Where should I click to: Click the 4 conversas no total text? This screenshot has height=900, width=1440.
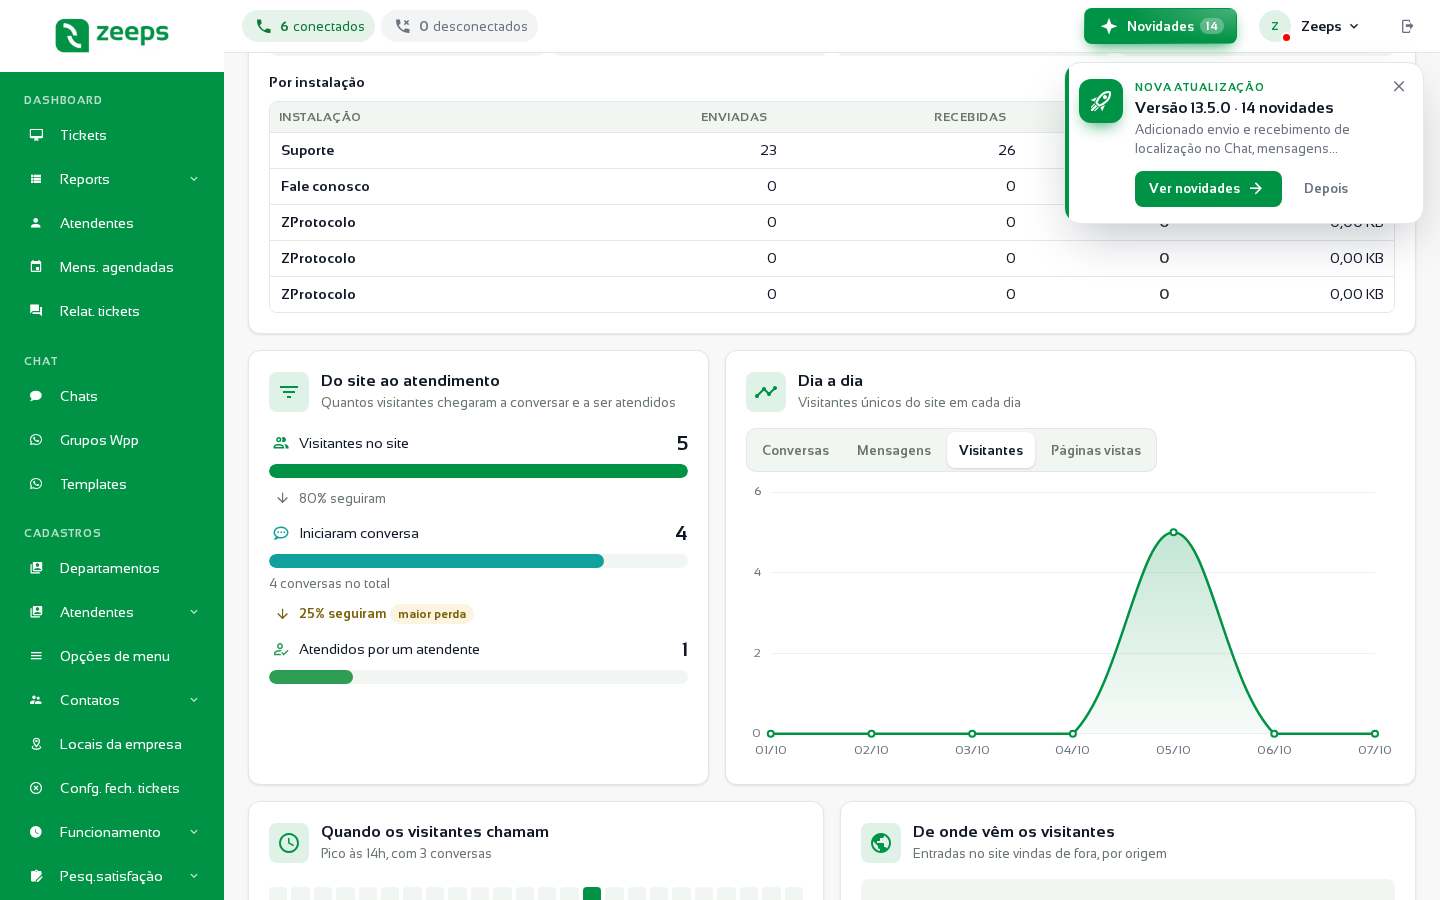coord(329,584)
